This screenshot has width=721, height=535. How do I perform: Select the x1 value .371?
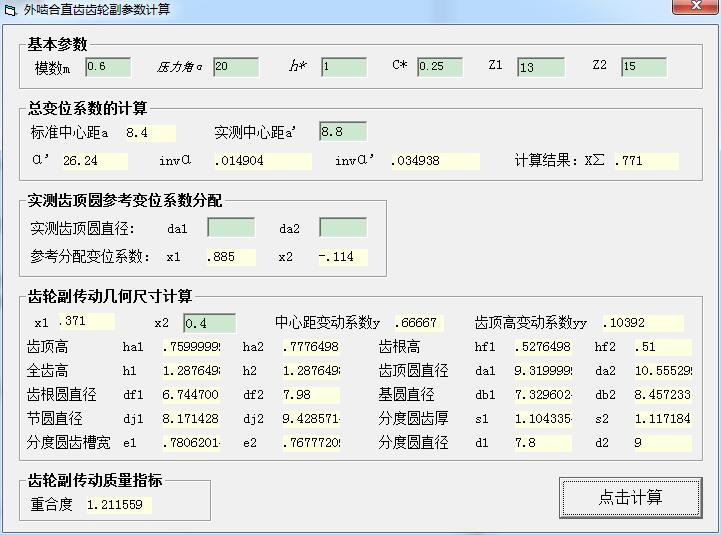[x=86, y=321]
